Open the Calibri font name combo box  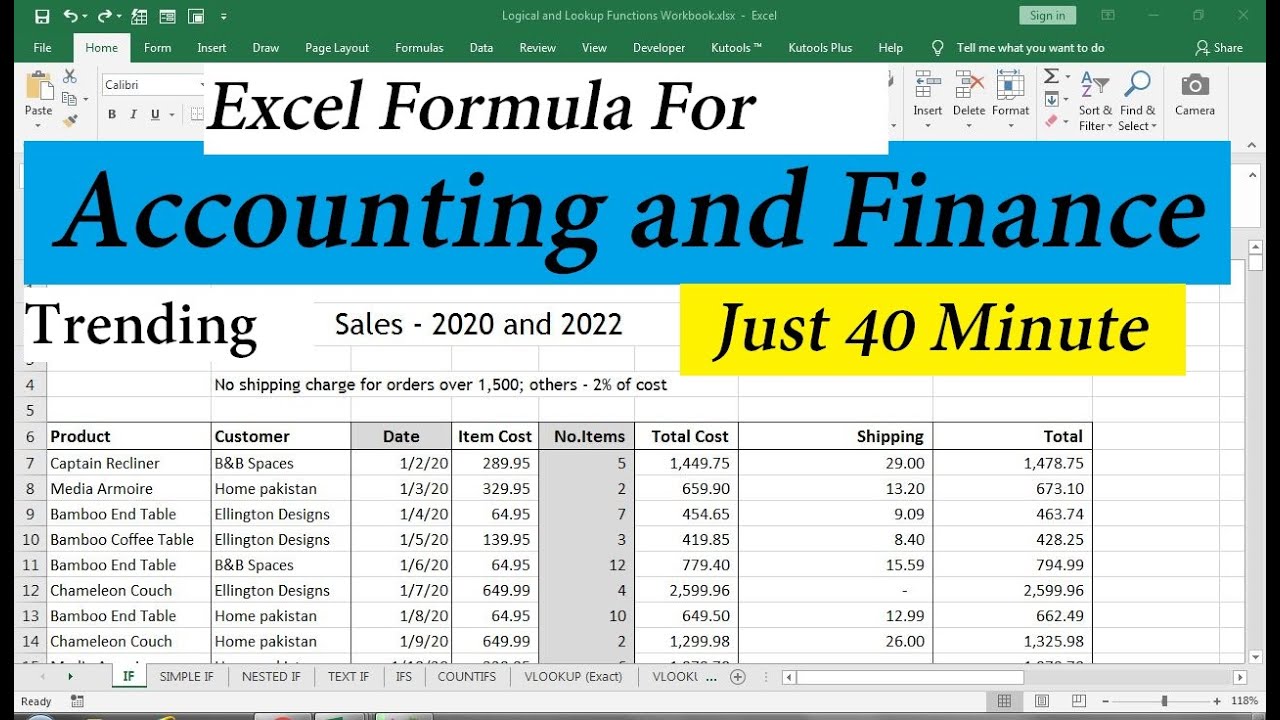(154, 86)
